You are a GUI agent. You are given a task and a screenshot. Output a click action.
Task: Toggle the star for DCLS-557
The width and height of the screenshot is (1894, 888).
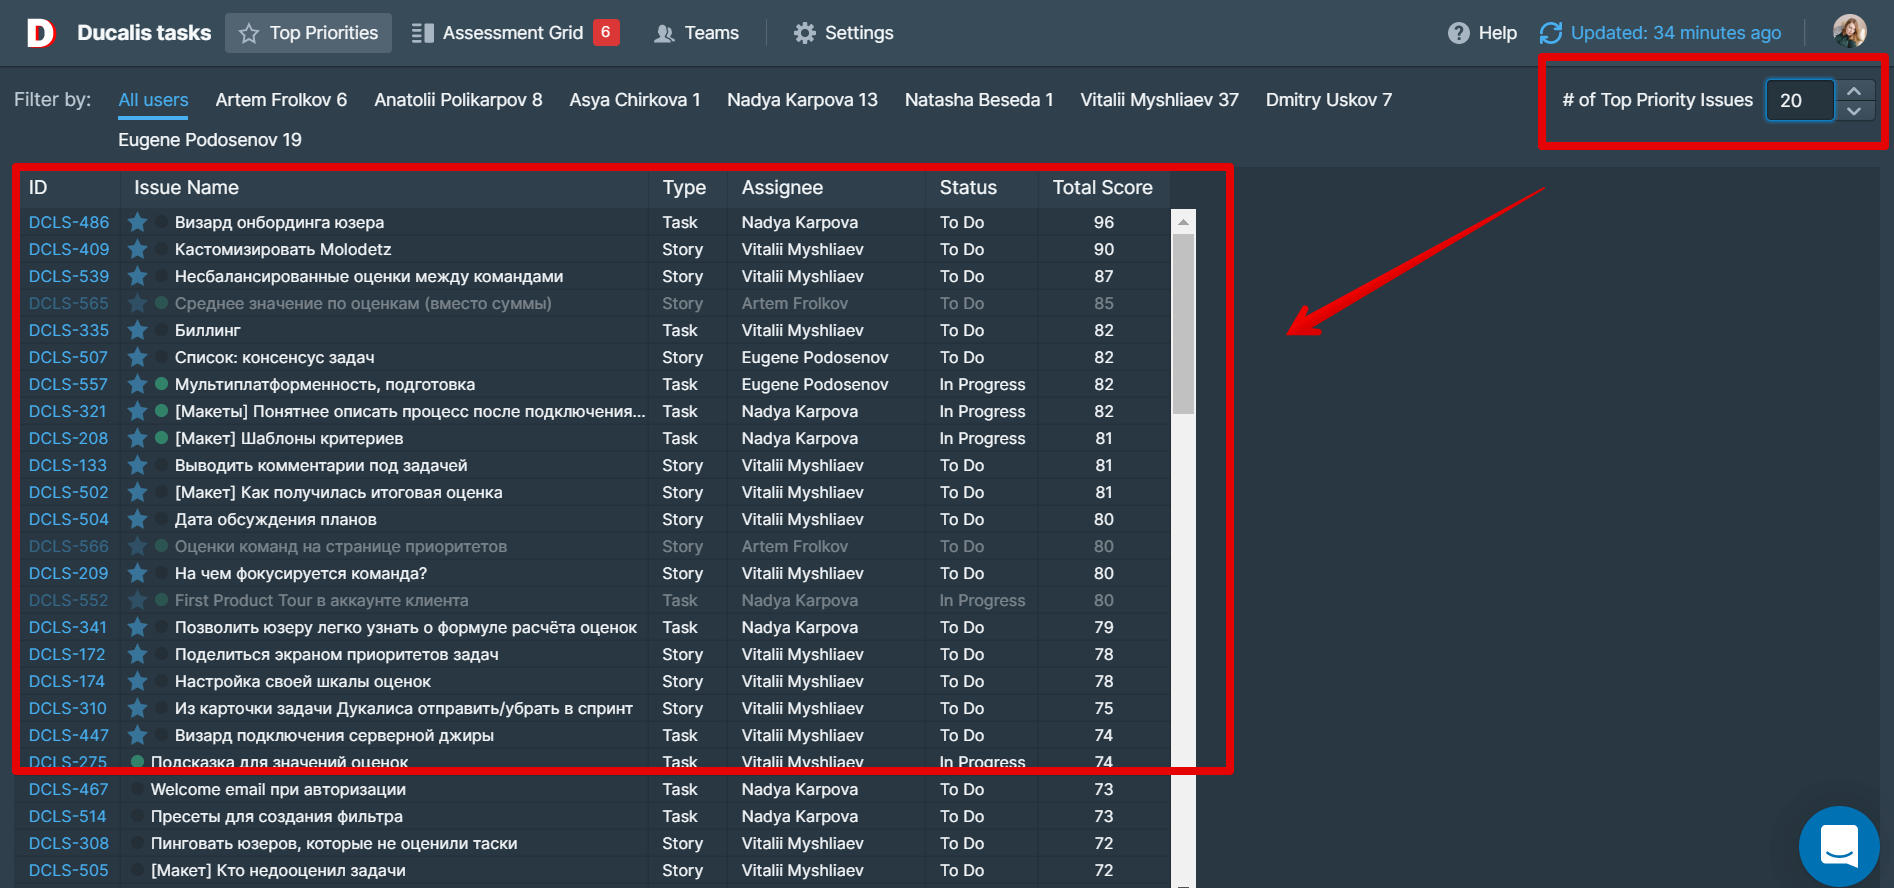(138, 384)
